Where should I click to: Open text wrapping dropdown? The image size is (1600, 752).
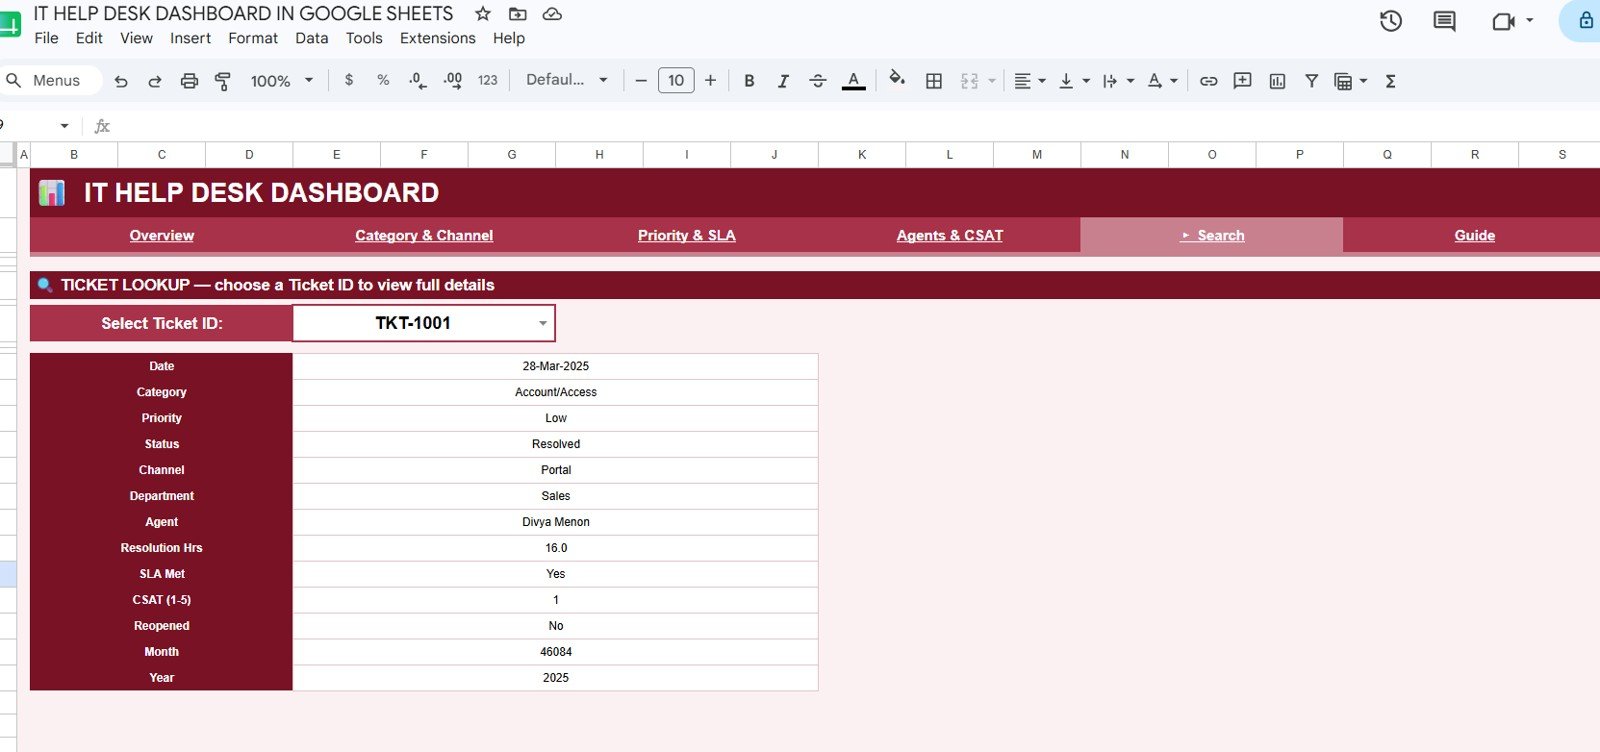point(1118,81)
